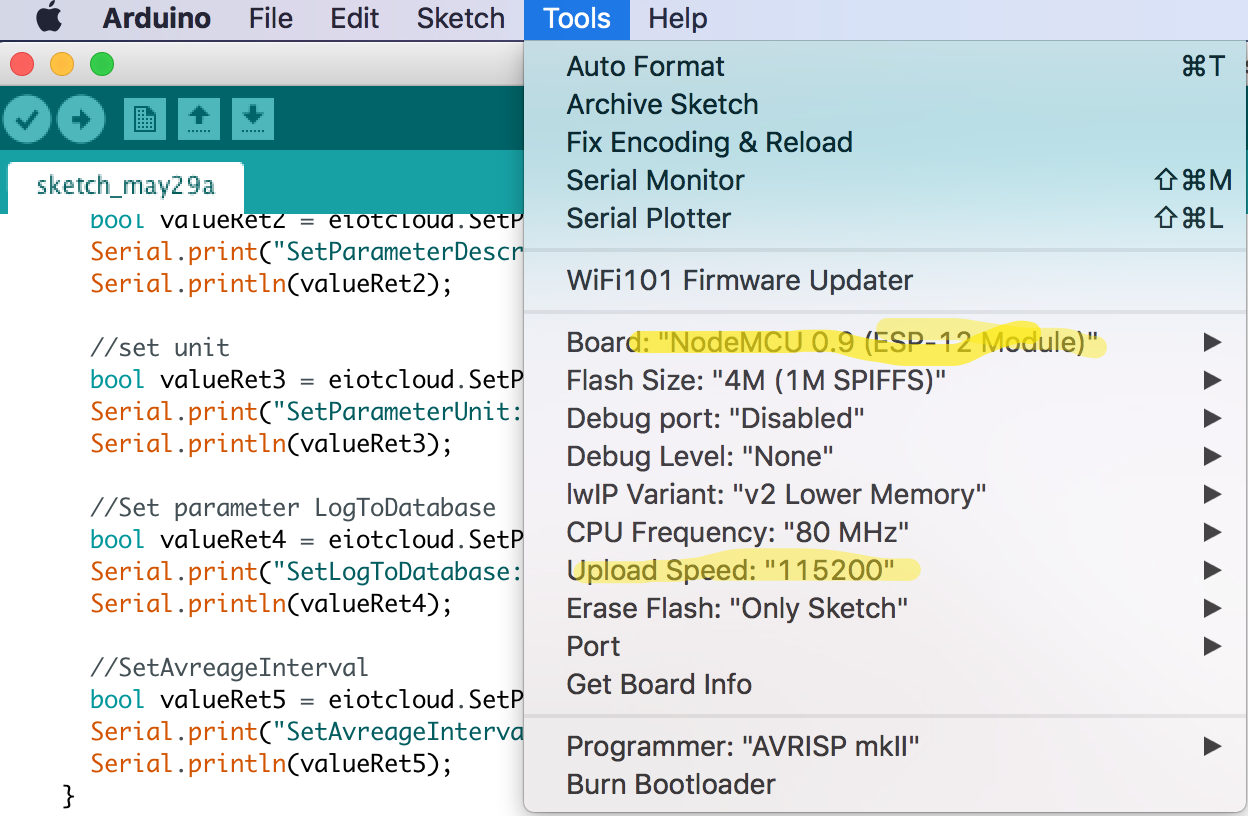Expand the Debug Level submenu
This screenshot has height=816, width=1248.
coord(886,457)
